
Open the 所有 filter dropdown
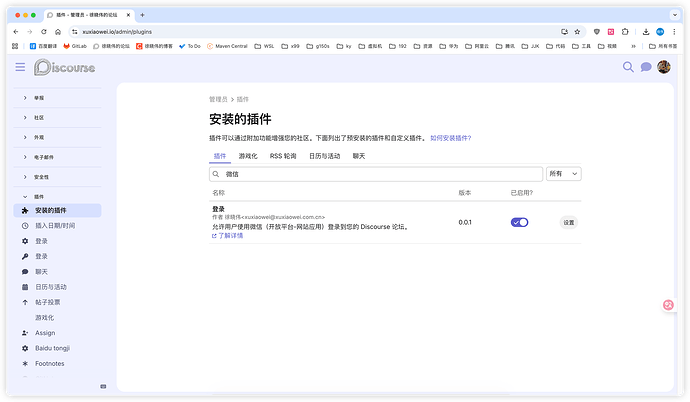[563, 174]
